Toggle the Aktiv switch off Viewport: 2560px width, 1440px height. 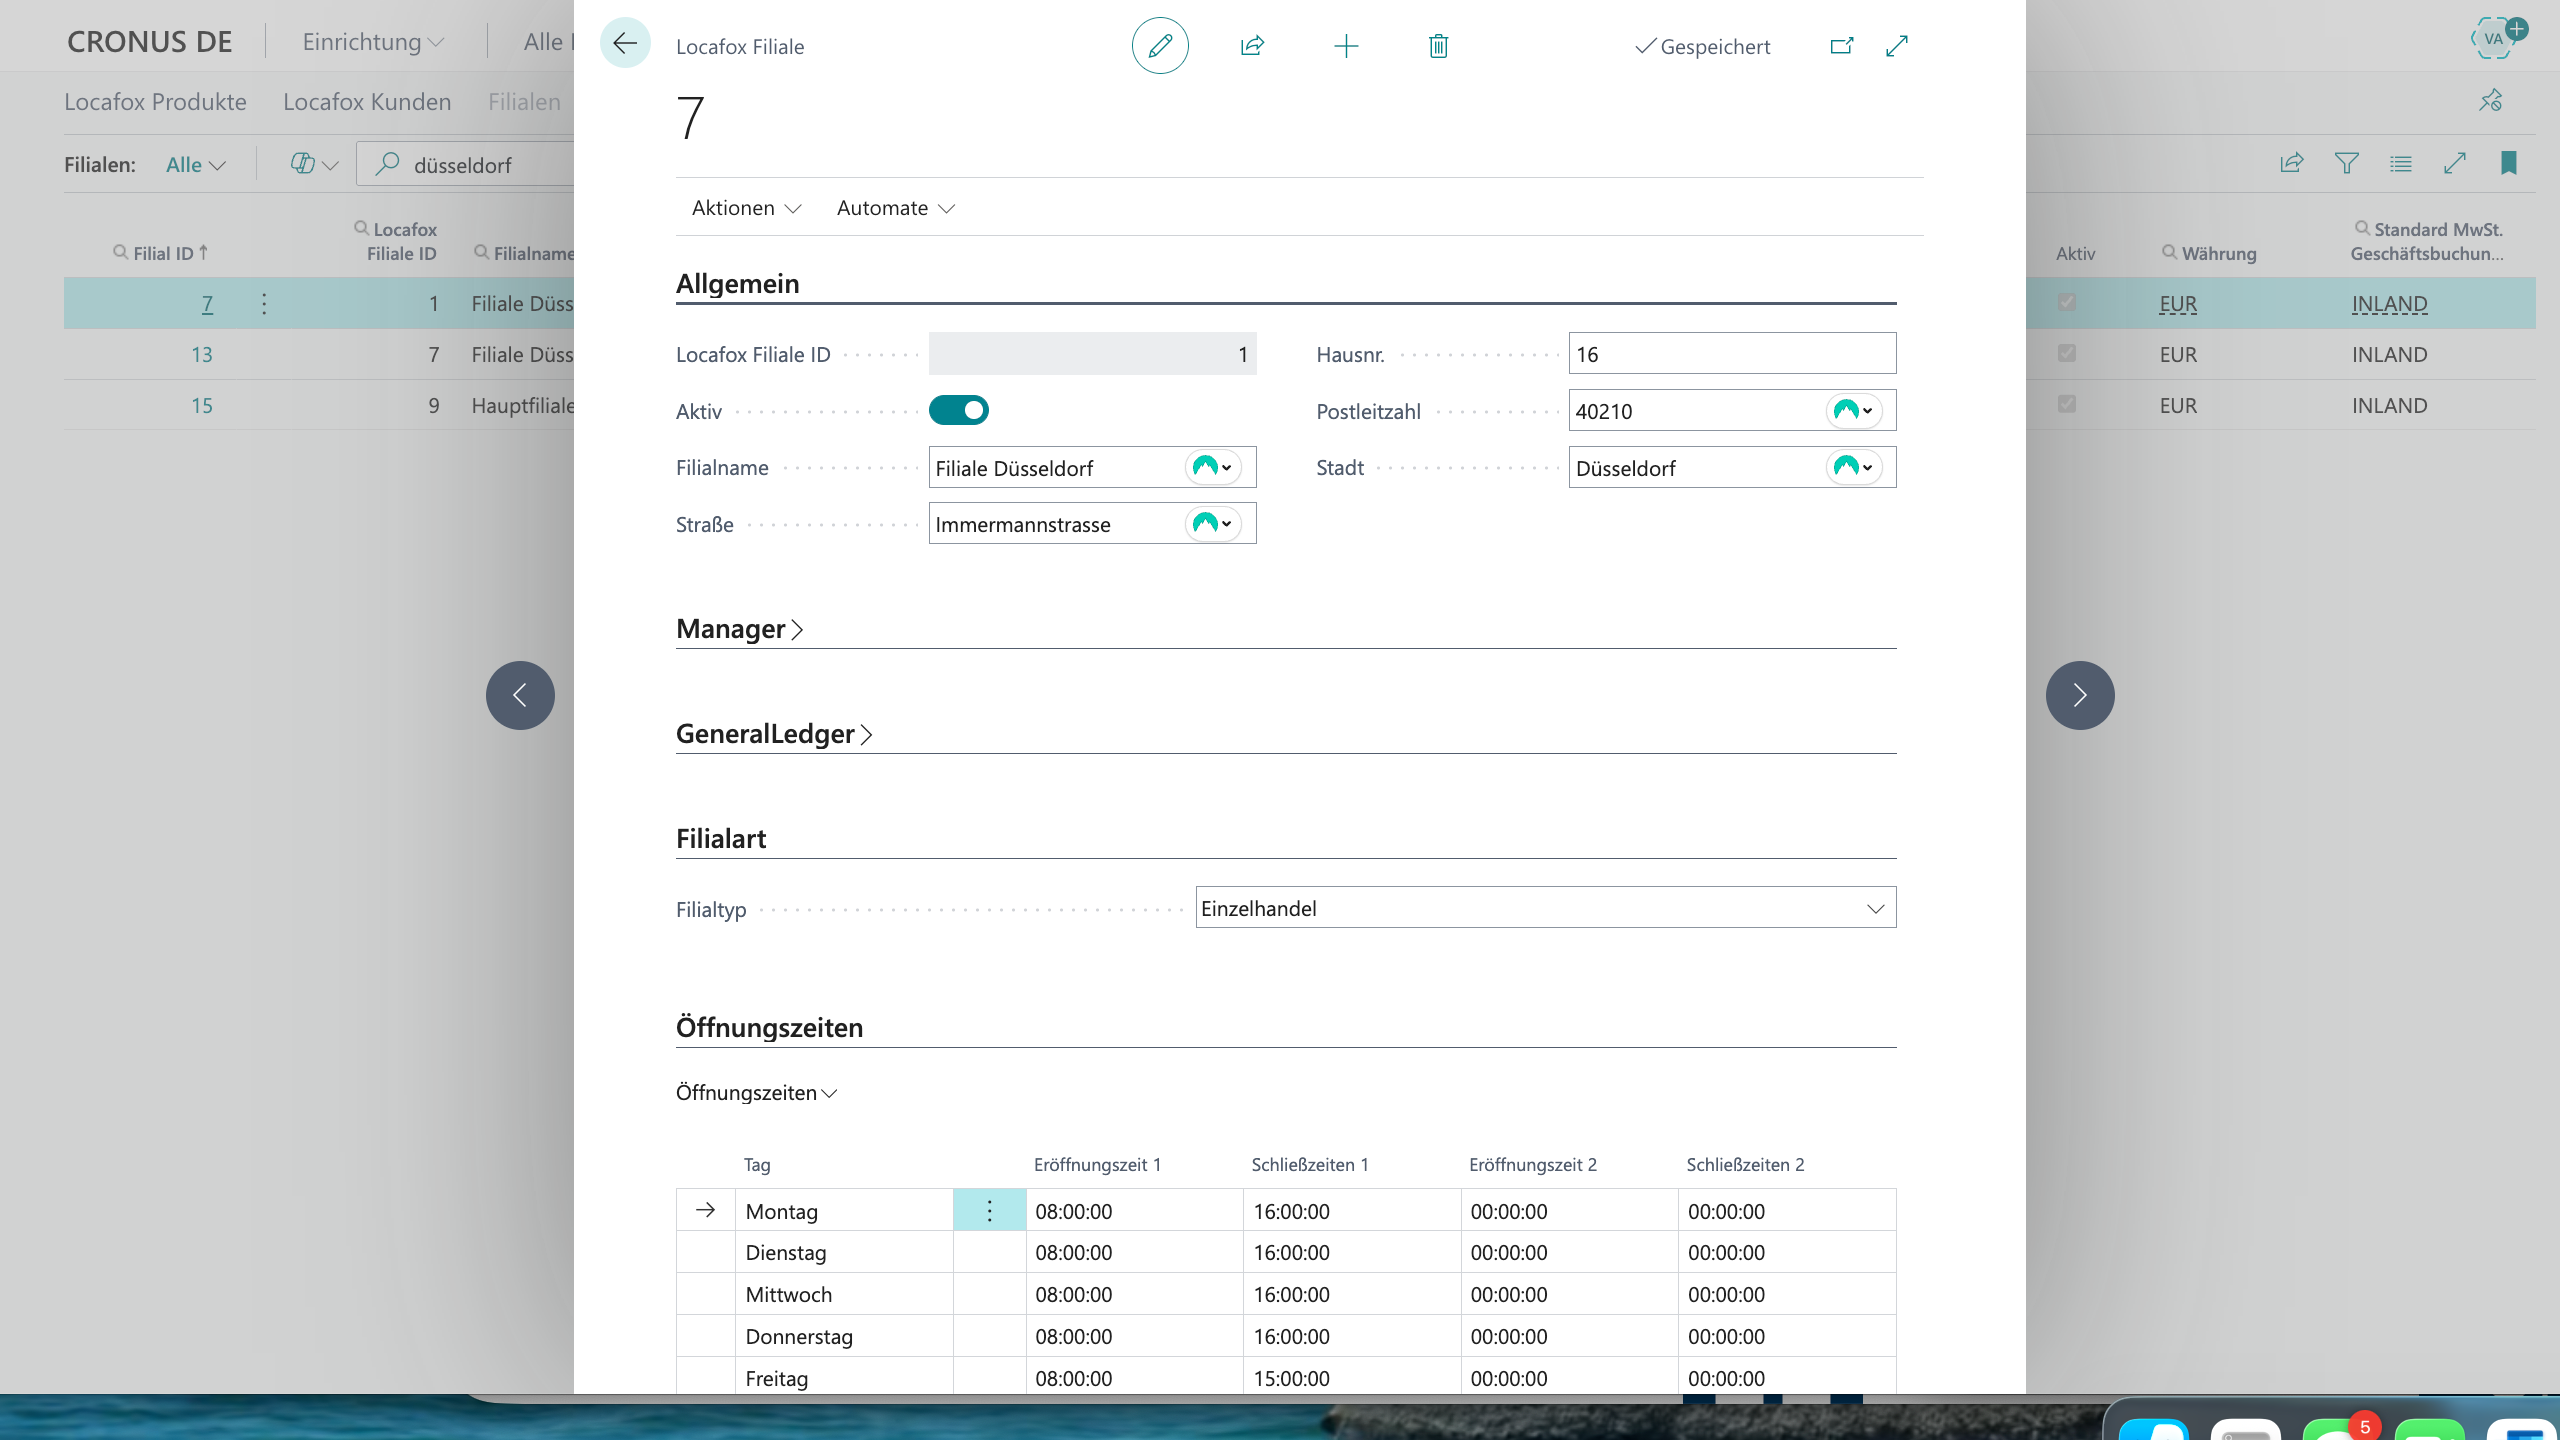click(x=958, y=410)
